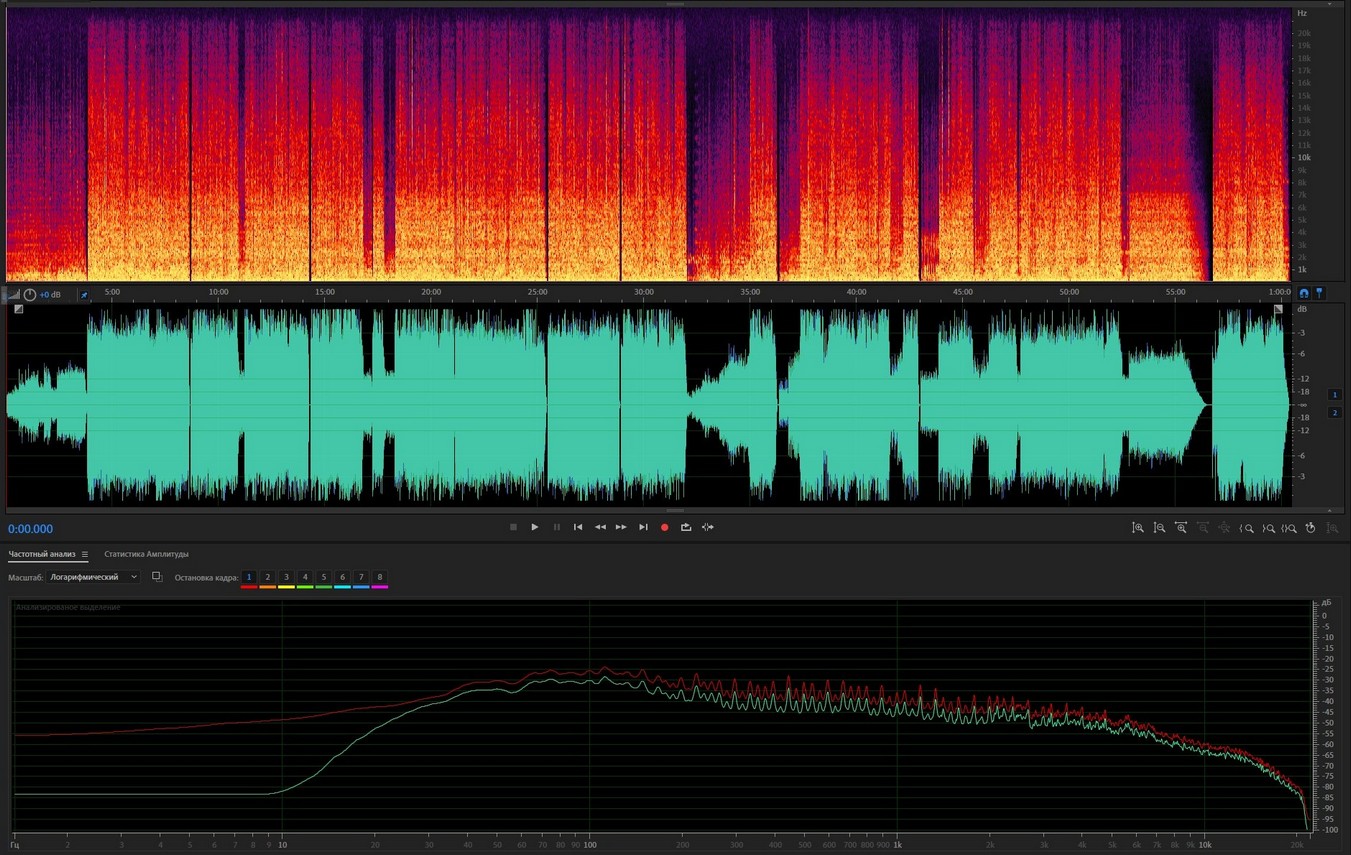The width and height of the screenshot is (1351, 855).
Task: Click the 0:00.000 timecode field
Action: [x=31, y=529]
